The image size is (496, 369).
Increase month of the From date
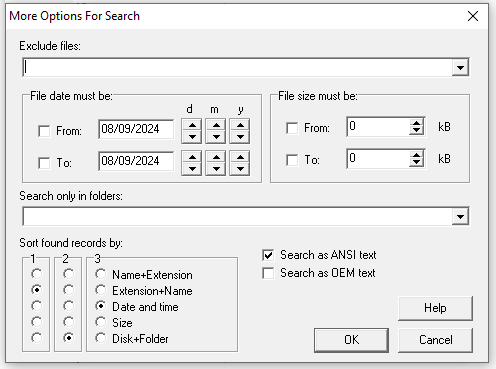(216, 125)
